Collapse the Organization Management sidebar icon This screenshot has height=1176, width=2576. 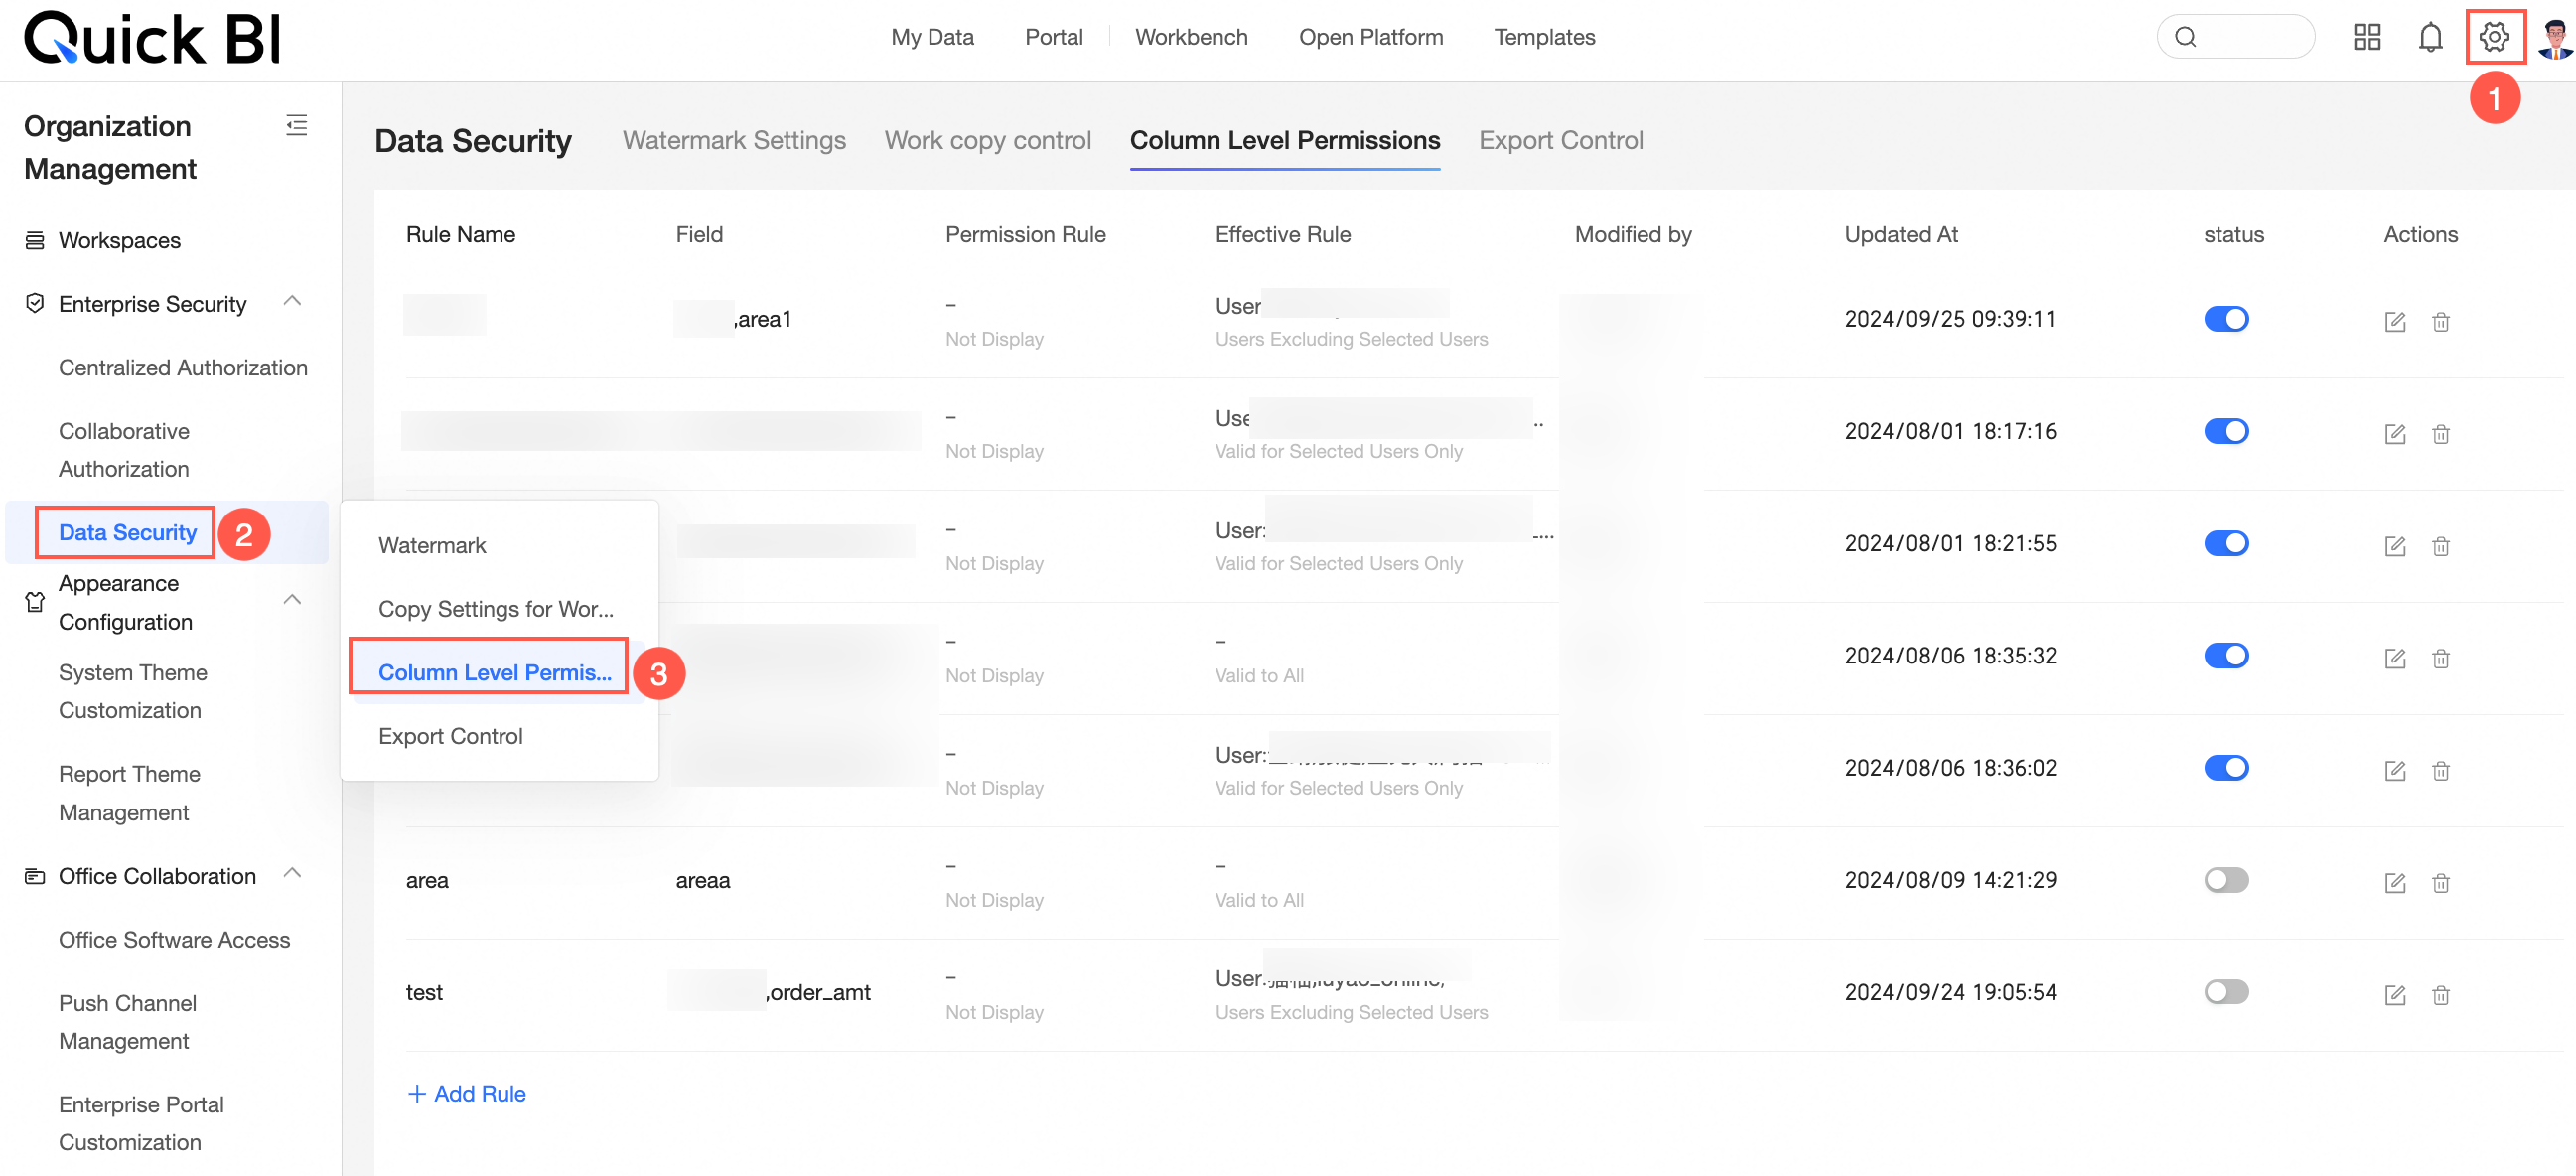296,125
